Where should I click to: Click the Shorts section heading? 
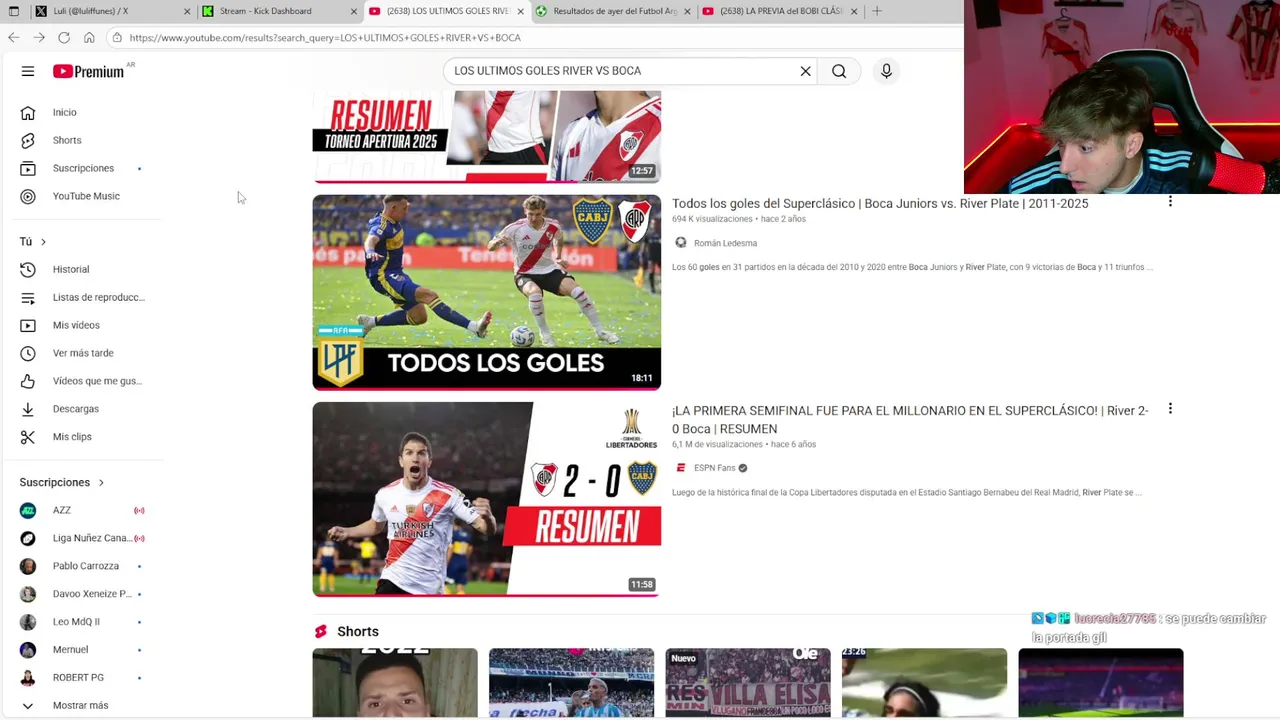click(x=358, y=631)
